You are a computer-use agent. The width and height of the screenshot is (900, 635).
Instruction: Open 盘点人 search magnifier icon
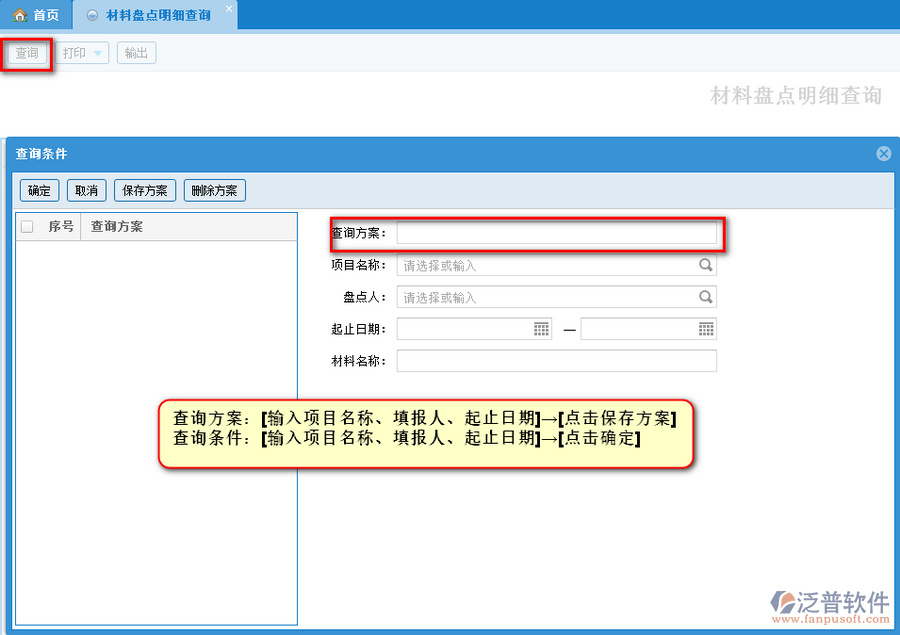pos(705,297)
